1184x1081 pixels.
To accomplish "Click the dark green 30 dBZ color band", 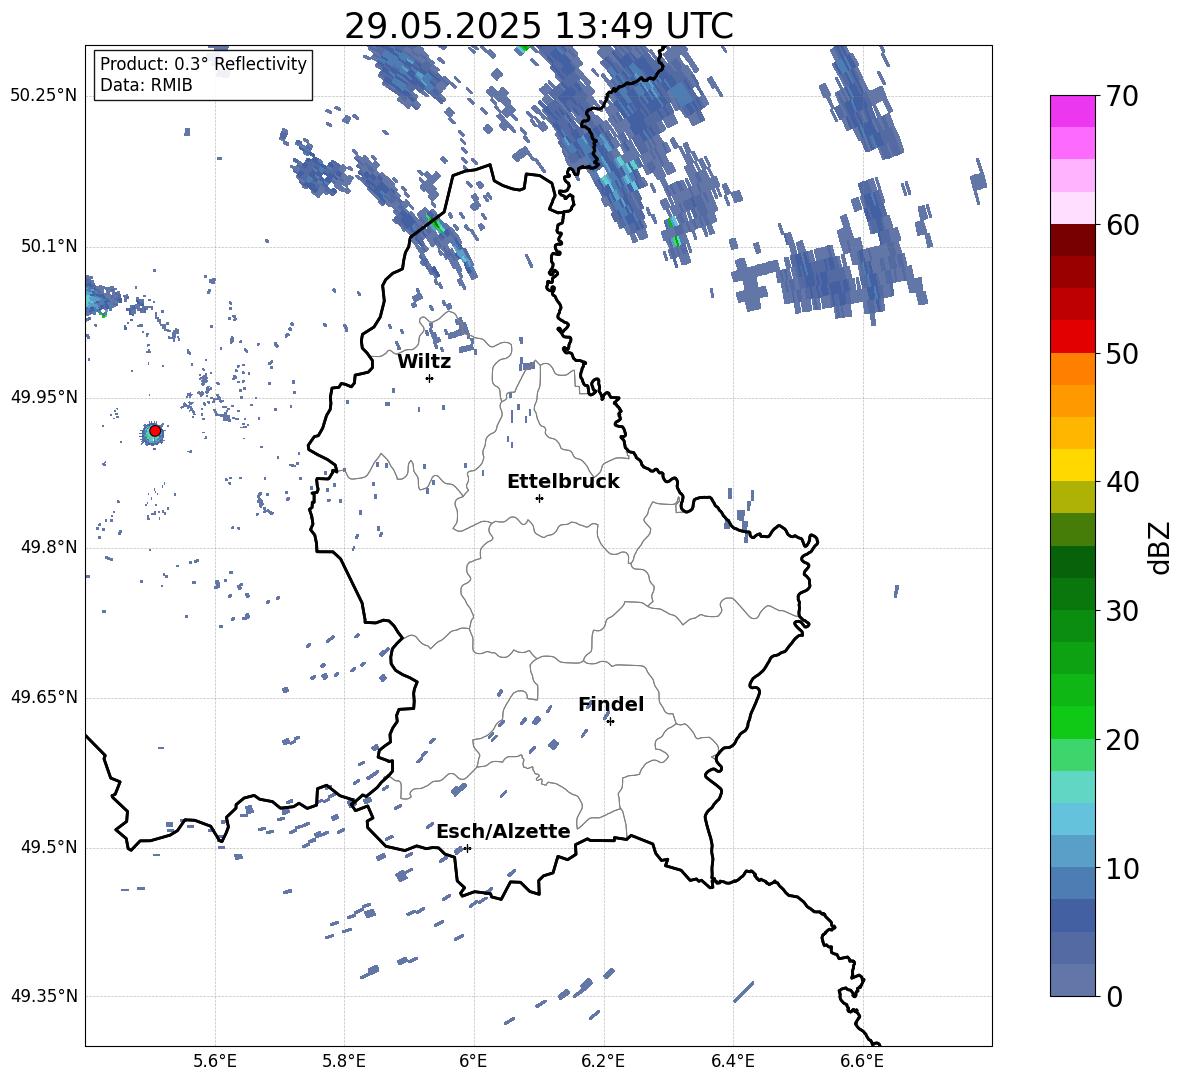I will 1072,593.
